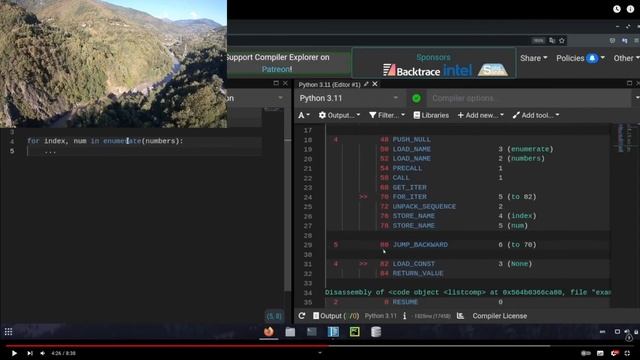Open terminal in the taskbar
This screenshot has height=360, width=640.
(312, 332)
